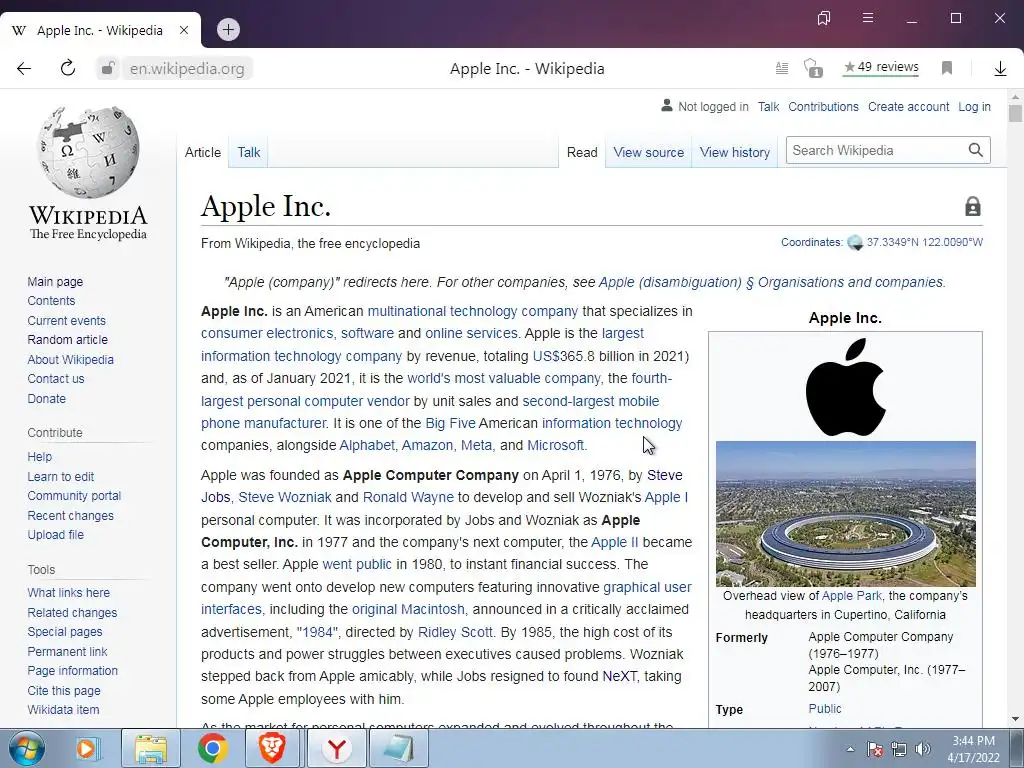Open the protection shield icon in address bar

pyautogui.click(x=812, y=68)
